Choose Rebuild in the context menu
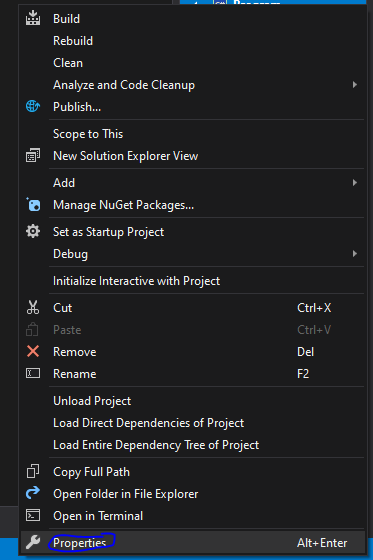373x560 pixels. (x=192, y=41)
